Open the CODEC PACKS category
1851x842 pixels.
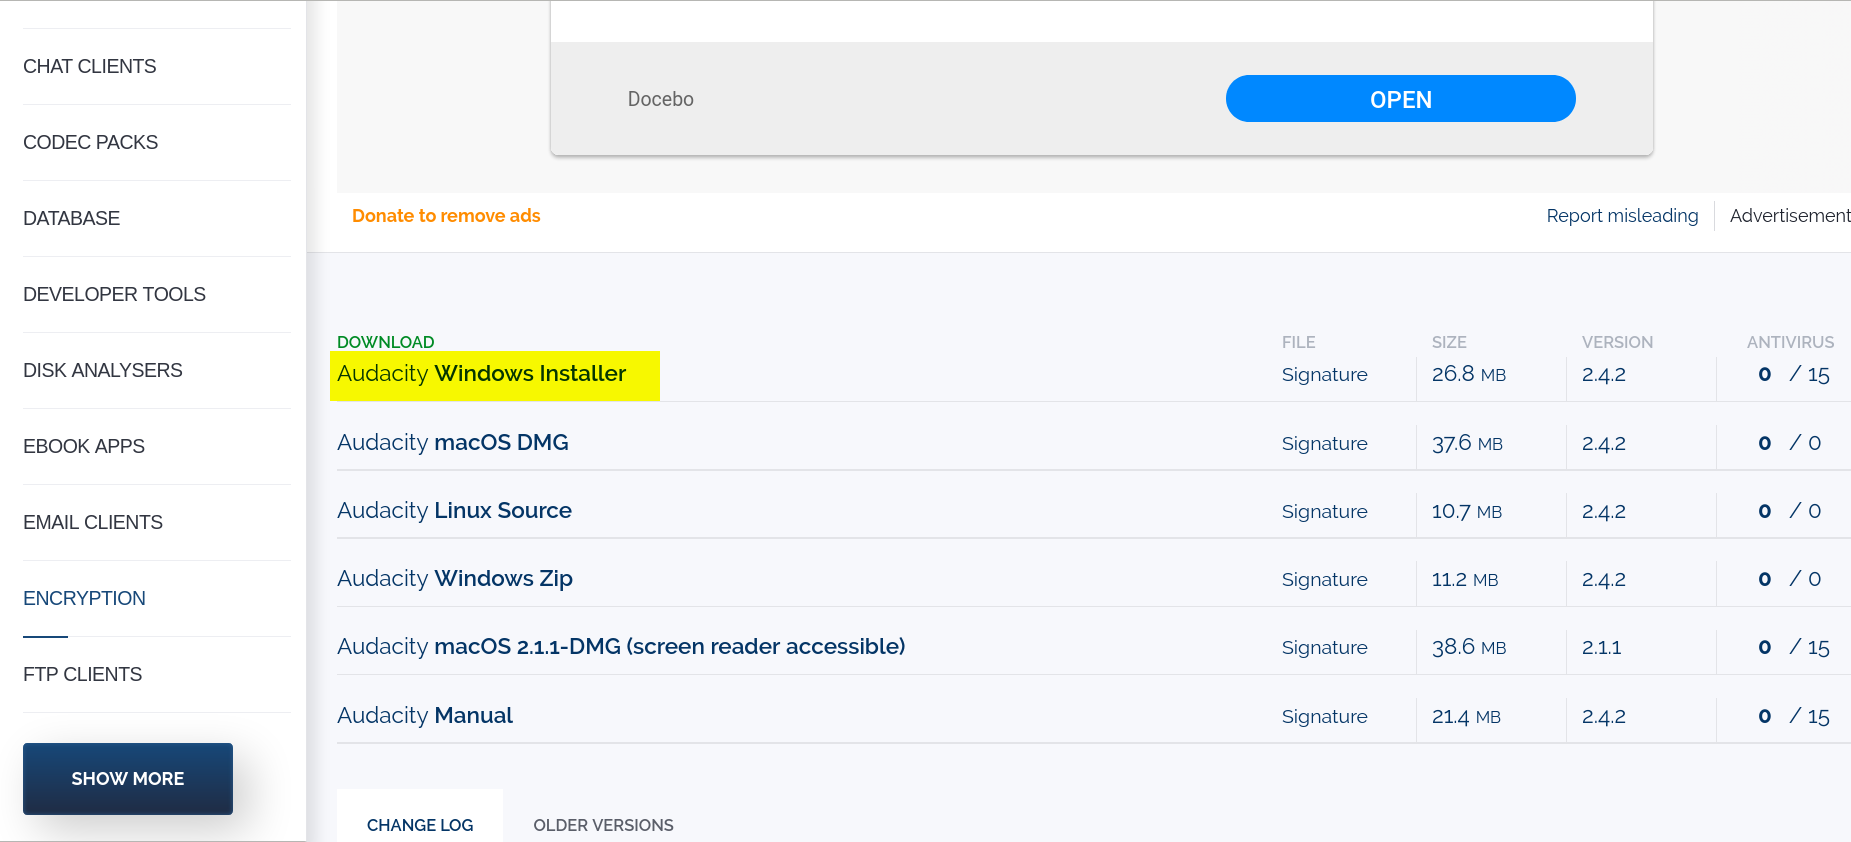click(90, 142)
